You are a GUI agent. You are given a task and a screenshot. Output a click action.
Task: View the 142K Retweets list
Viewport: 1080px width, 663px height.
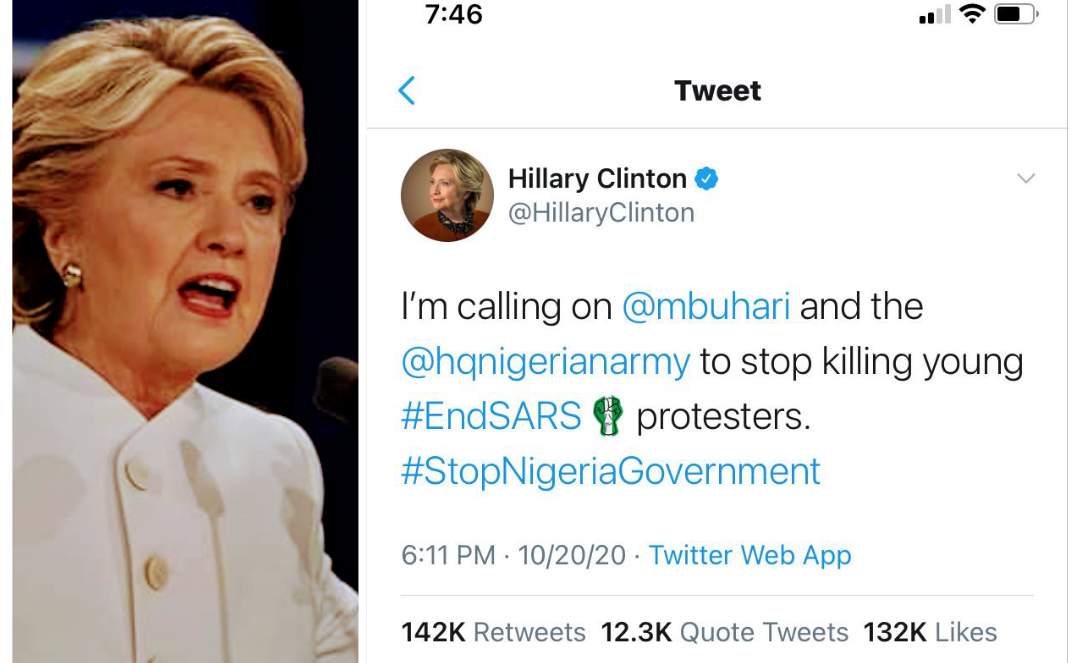pos(493,632)
